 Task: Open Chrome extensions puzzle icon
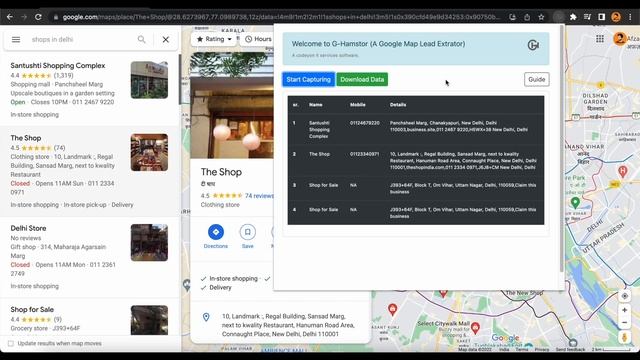coord(573,17)
